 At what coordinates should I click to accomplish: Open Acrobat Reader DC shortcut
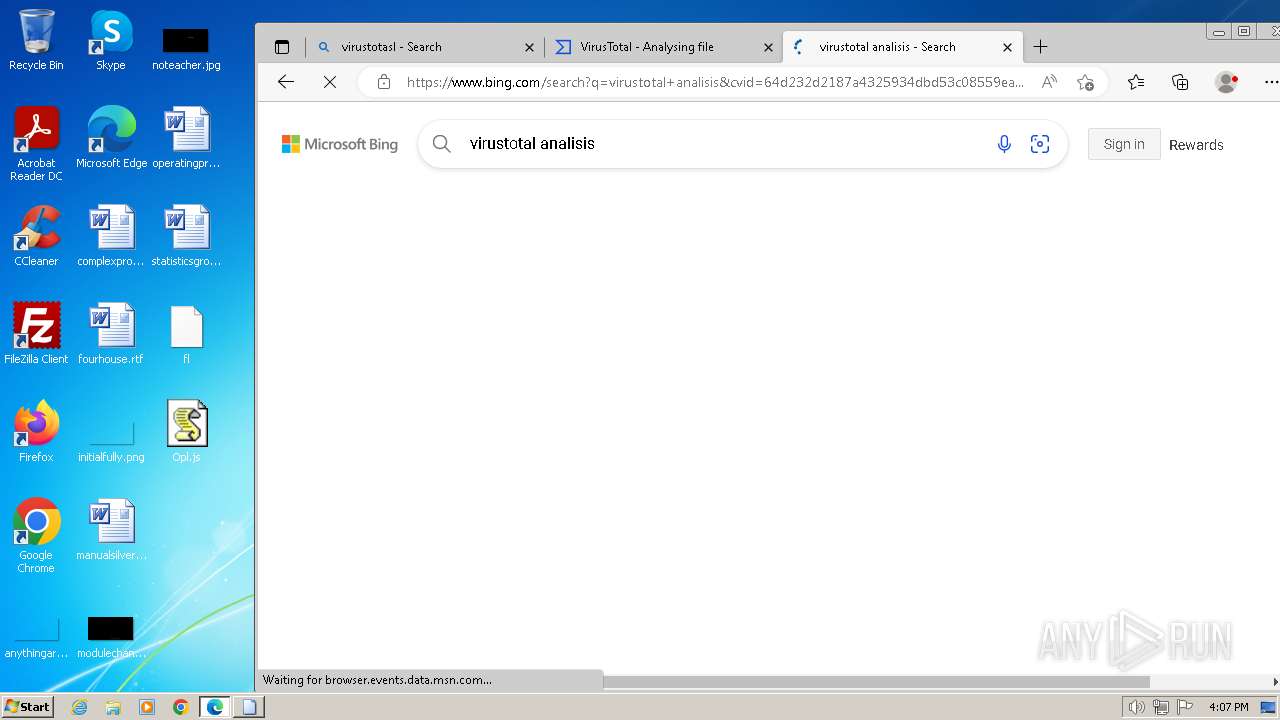point(36,144)
